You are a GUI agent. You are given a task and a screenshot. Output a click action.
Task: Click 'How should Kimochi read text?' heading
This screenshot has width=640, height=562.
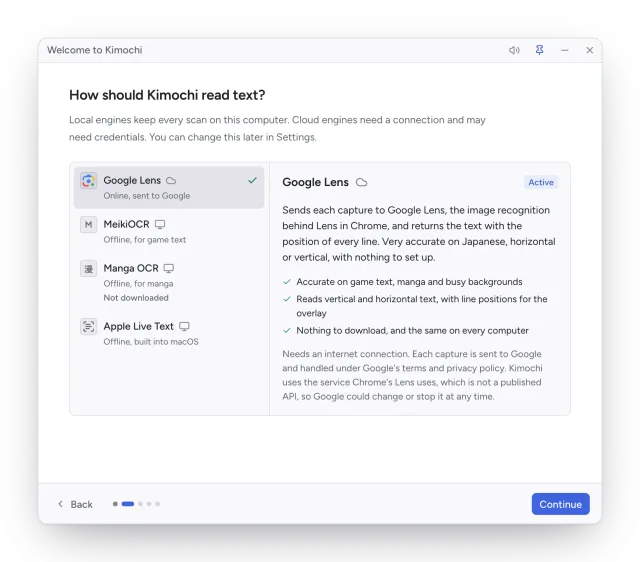click(x=167, y=95)
